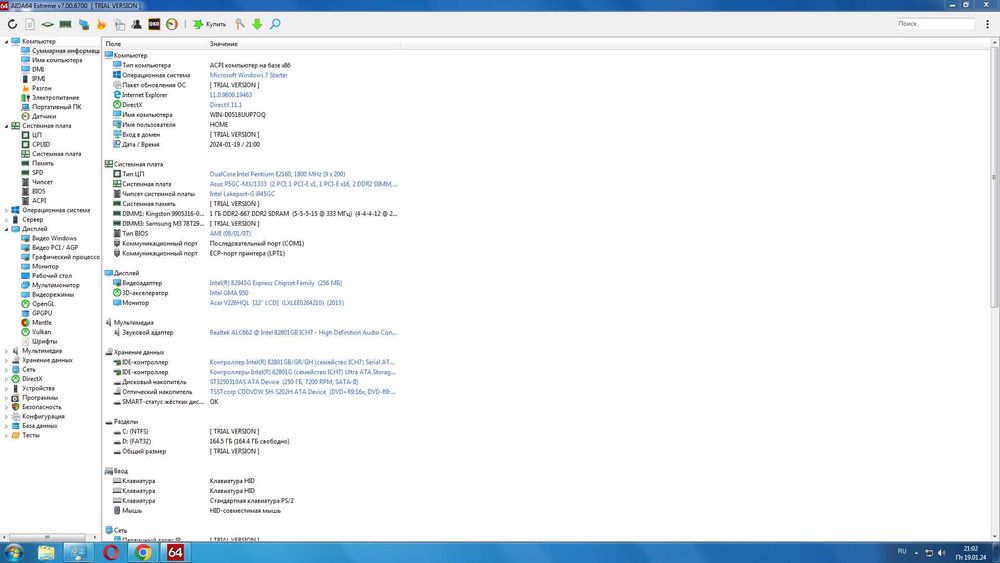Screen dimensions: 1000x563
Task: Click the Значение column header
Action: [304, 44]
